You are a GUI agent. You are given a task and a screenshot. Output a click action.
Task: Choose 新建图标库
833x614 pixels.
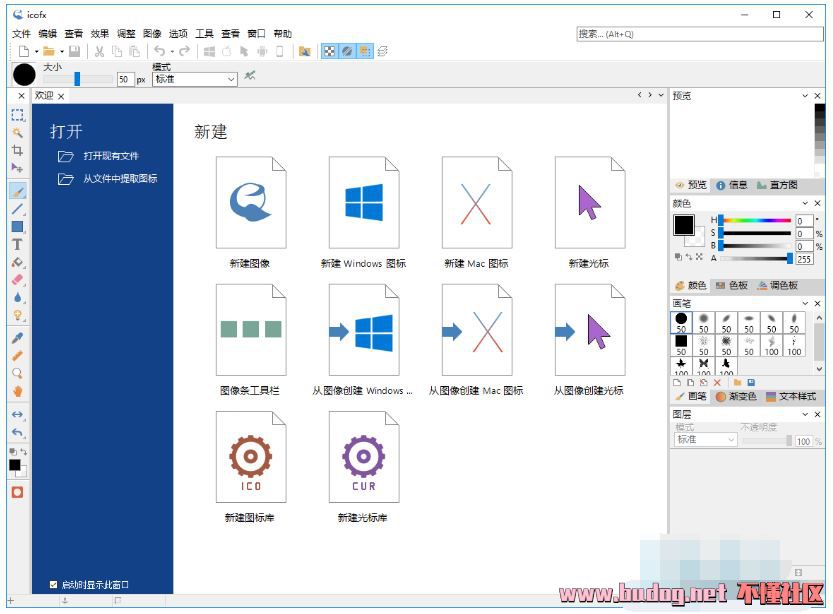[250, 467]
